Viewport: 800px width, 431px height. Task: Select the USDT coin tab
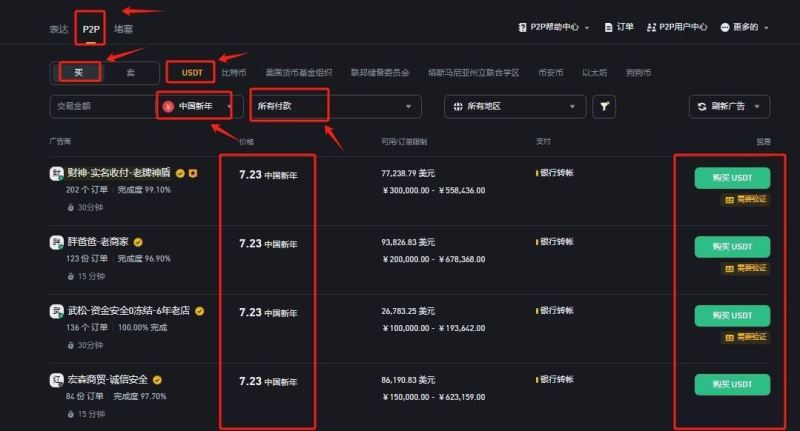click(x=192, y=72)
